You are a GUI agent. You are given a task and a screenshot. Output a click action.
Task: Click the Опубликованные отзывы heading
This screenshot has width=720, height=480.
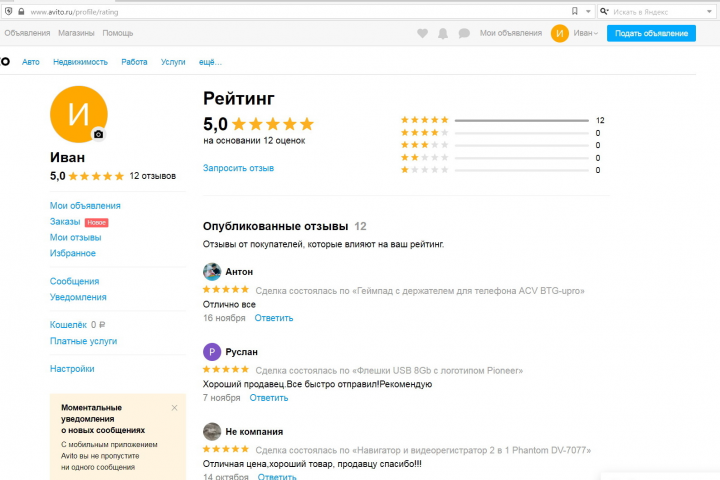tap(276, 226)
